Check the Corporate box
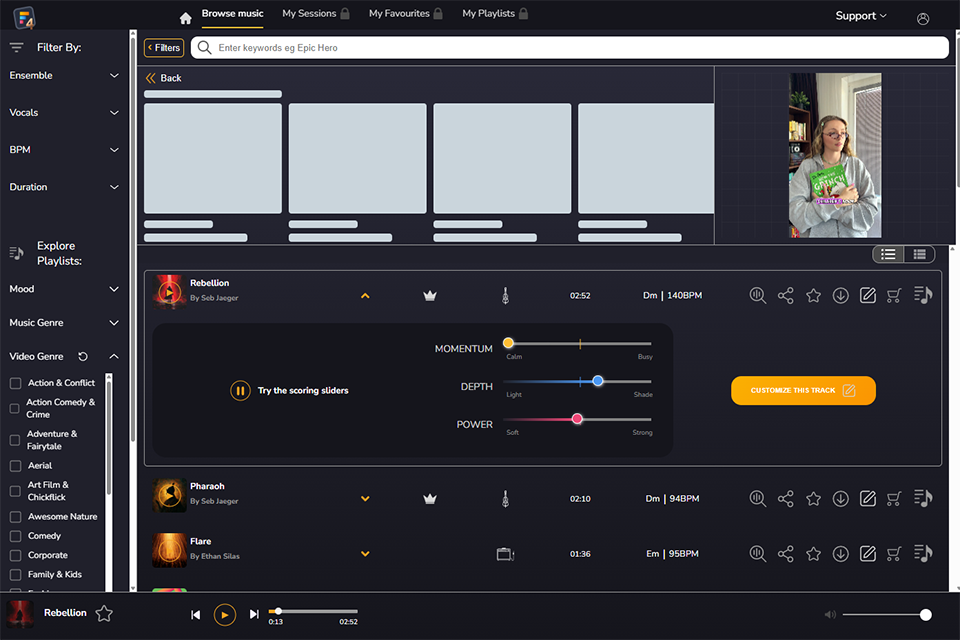Image resolution: width=960 pixels, height=640 pixels. point(15,555)
